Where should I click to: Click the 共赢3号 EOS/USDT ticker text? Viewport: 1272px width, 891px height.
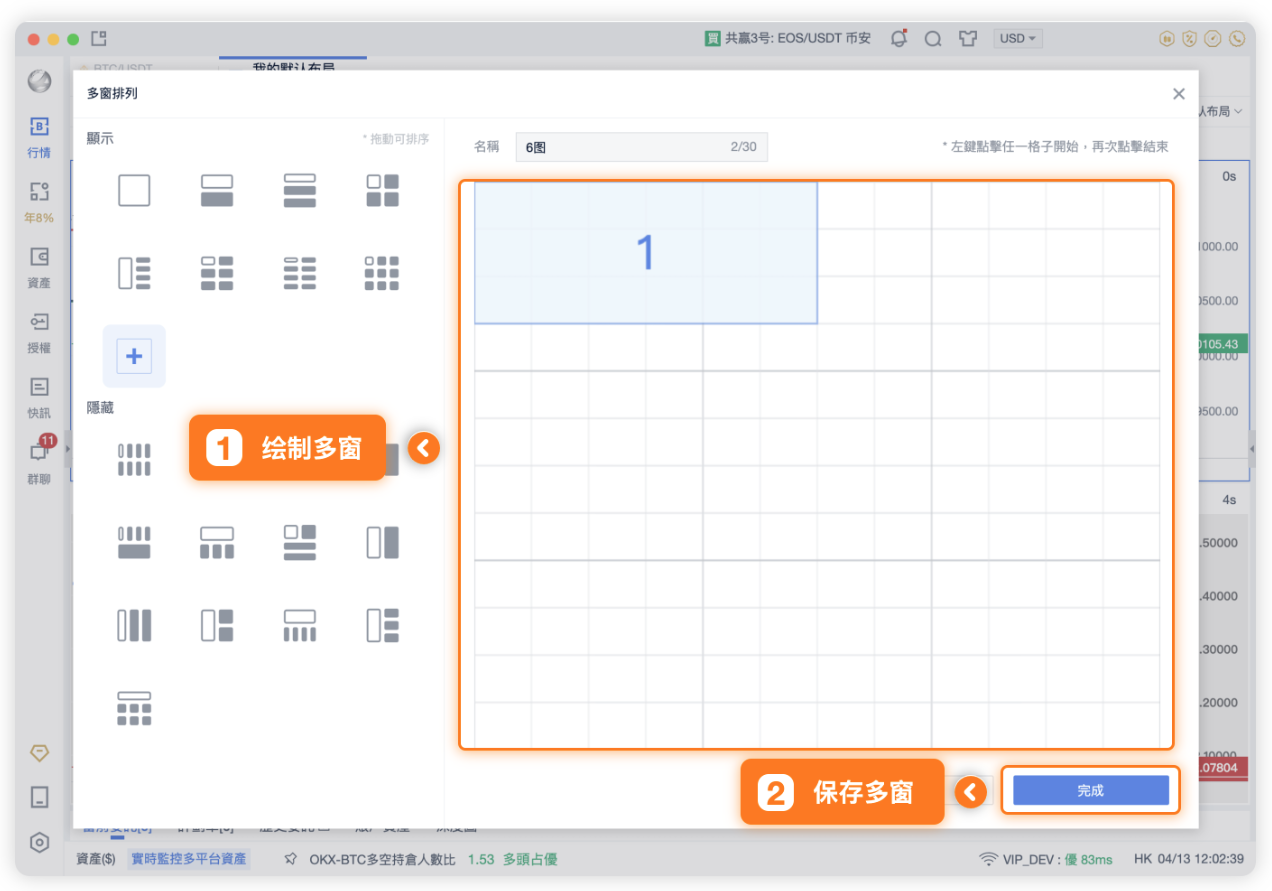coord(797,39)
